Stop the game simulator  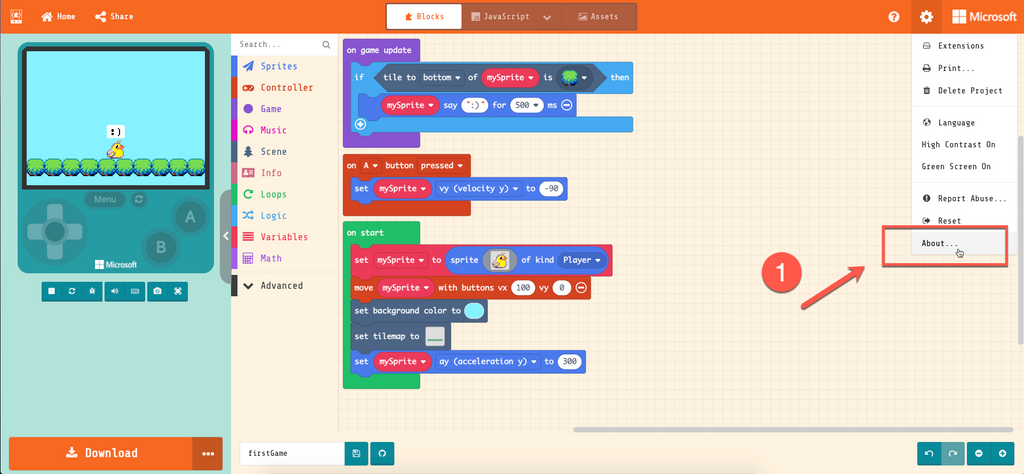pos(50,291)
